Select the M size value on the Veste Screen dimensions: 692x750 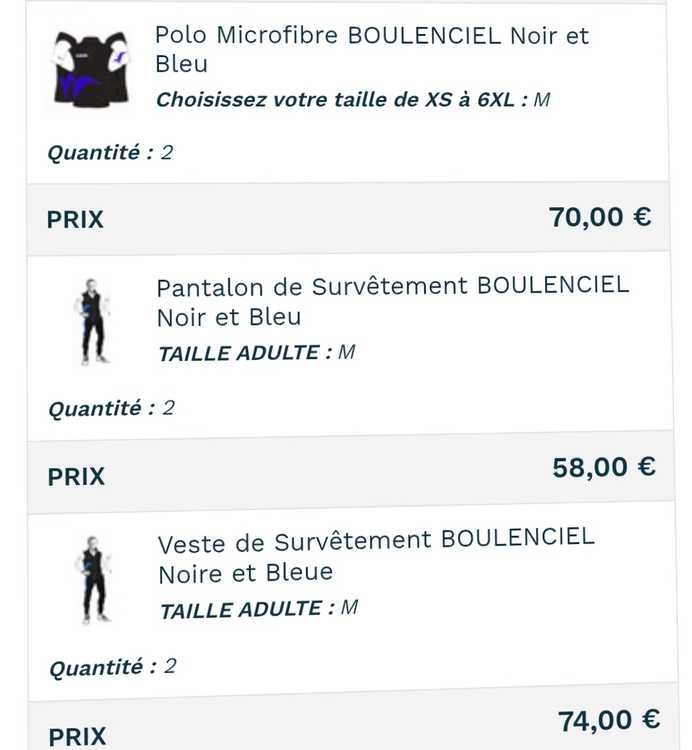(349, 607)
